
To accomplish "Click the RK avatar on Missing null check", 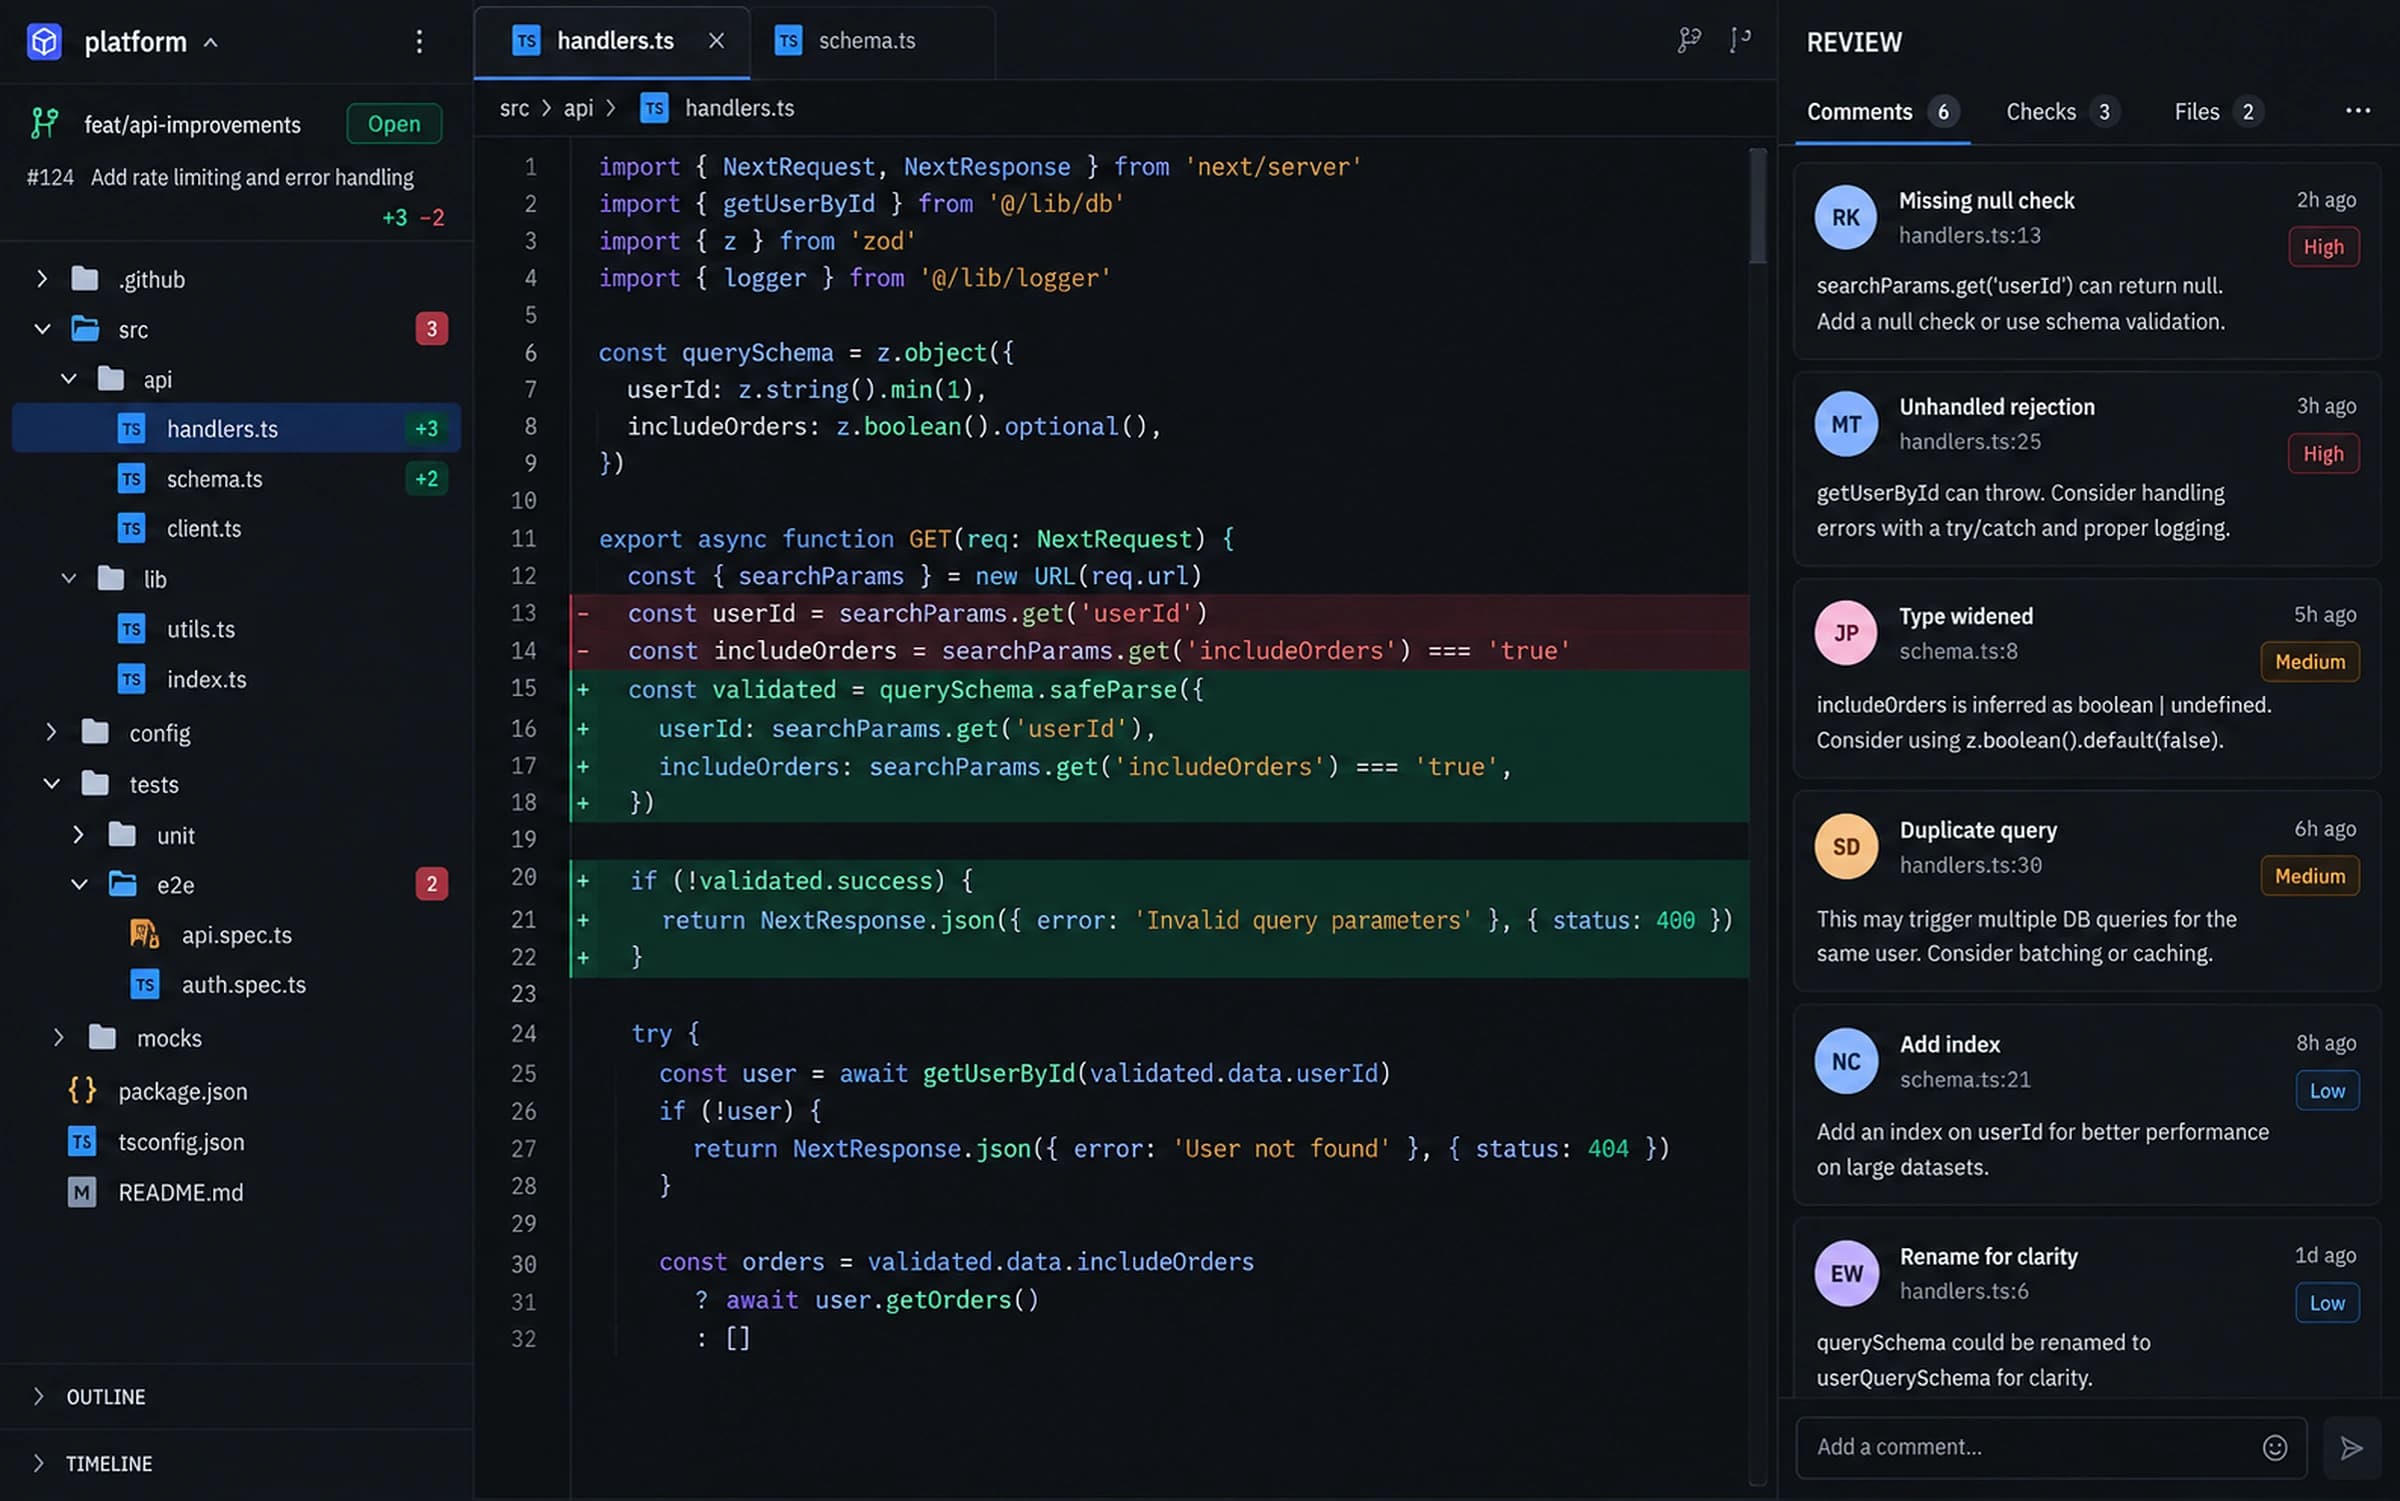I will [1845, 217].
